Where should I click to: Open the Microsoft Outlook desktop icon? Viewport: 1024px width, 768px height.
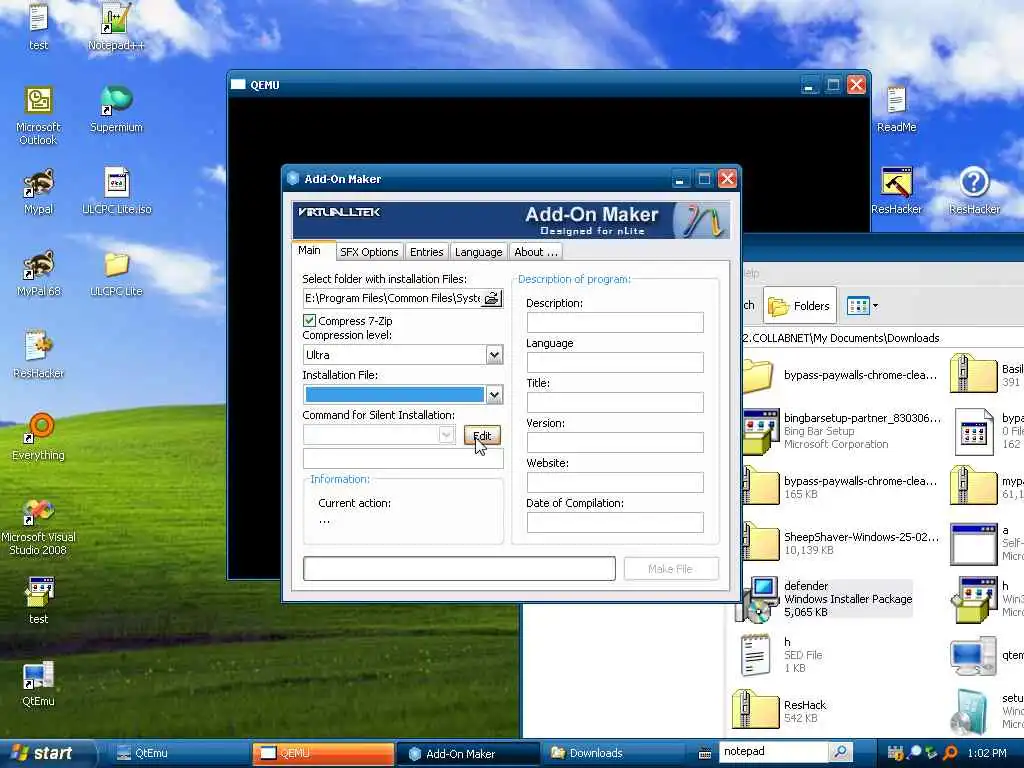(x=39, y=115)
